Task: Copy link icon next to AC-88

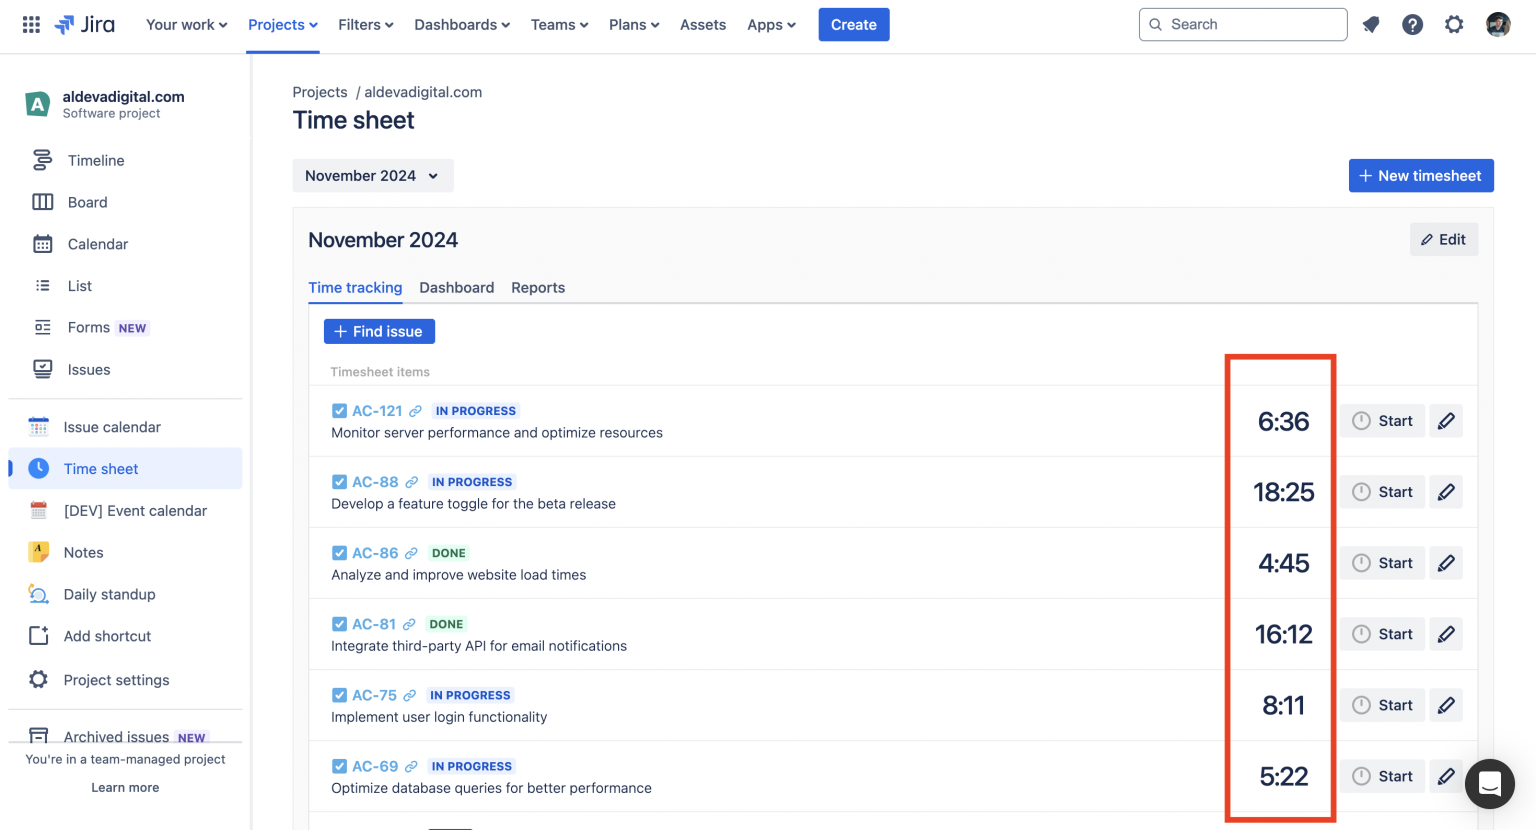Action: pos(411,482)
